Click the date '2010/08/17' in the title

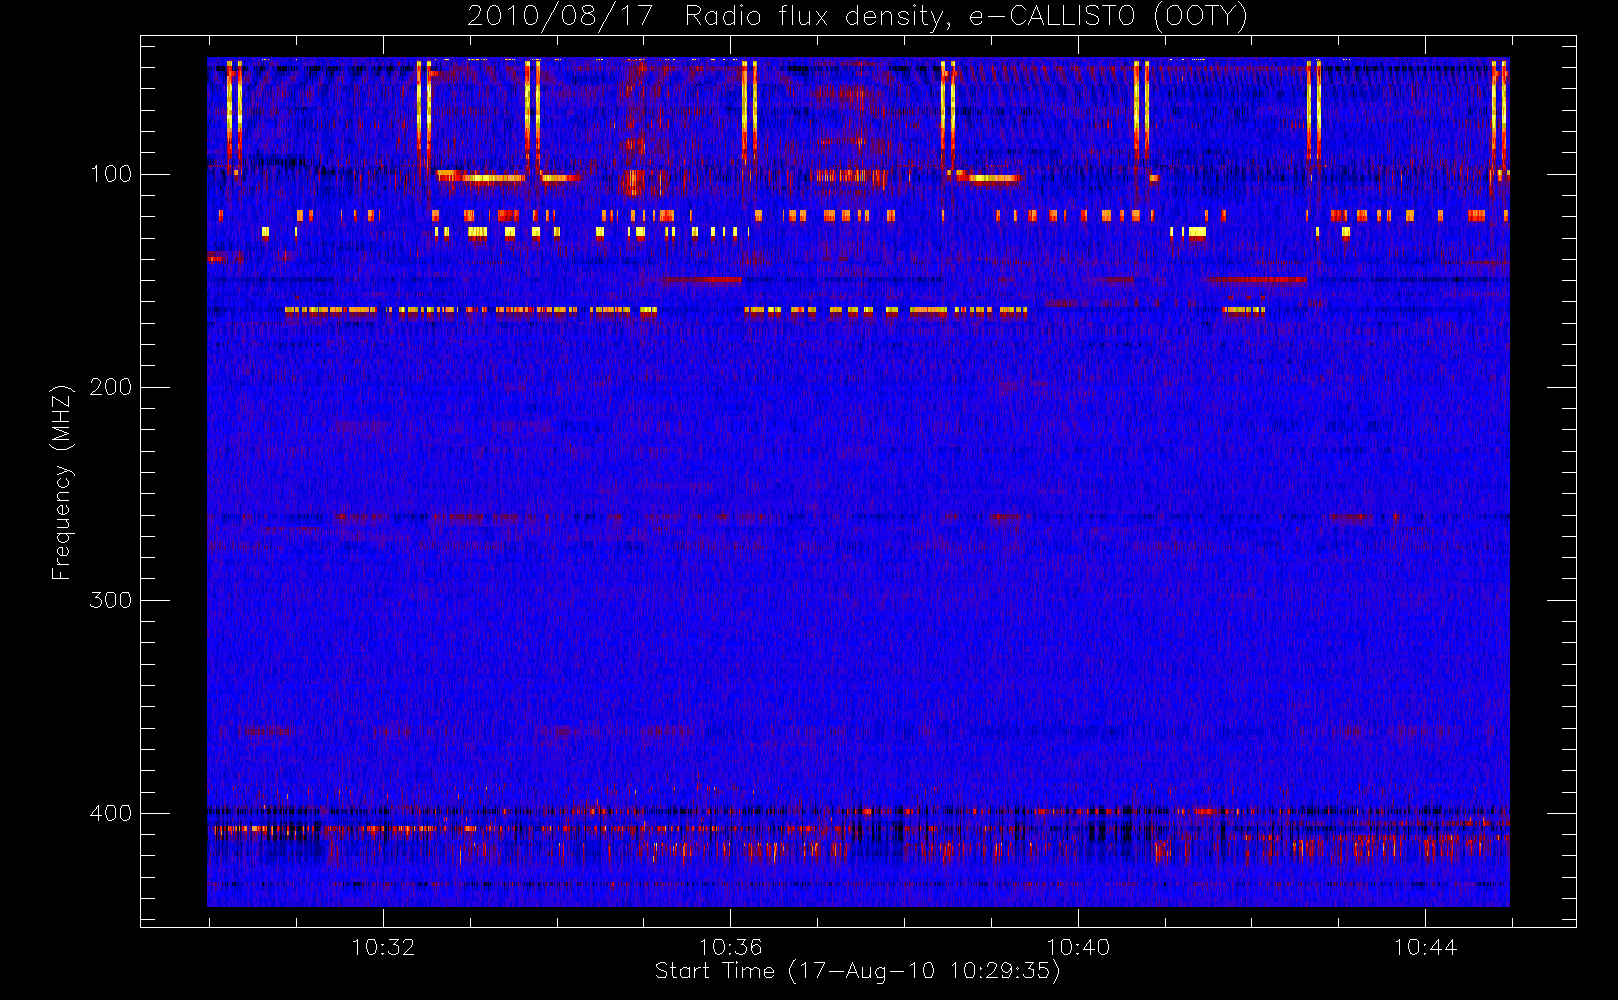point(561,16)
